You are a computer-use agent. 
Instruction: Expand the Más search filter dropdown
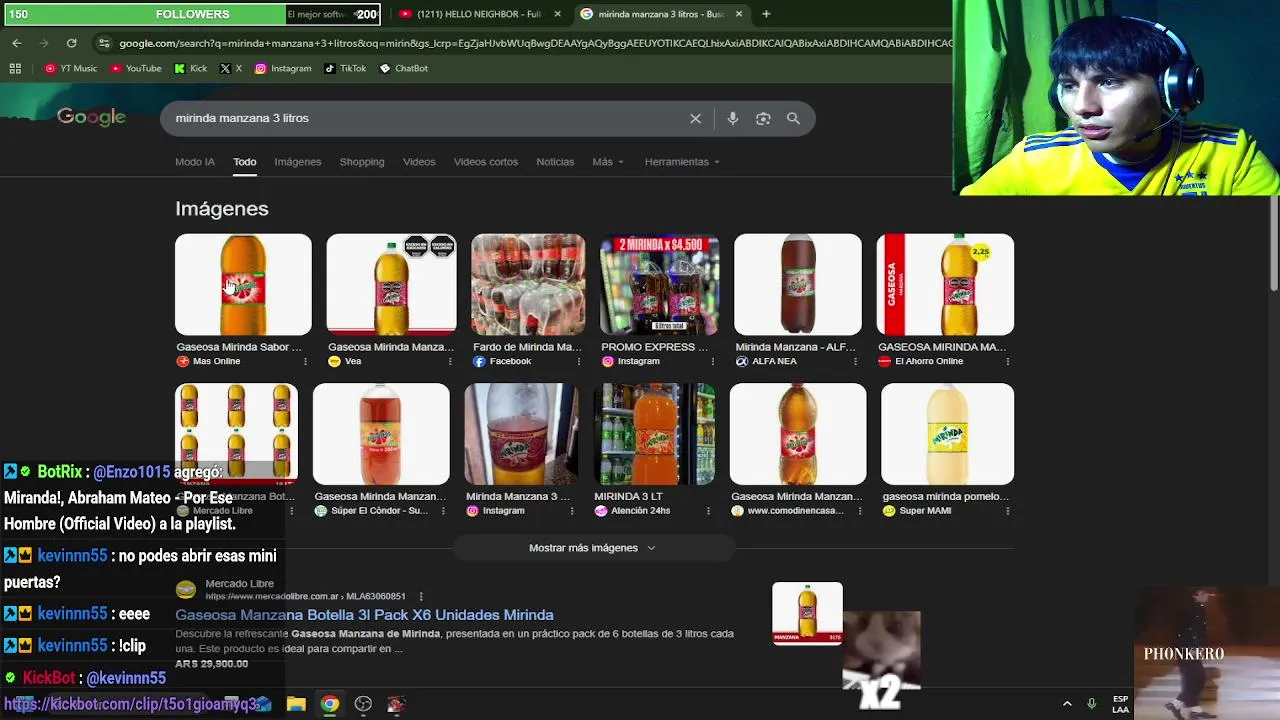point(607,162)
